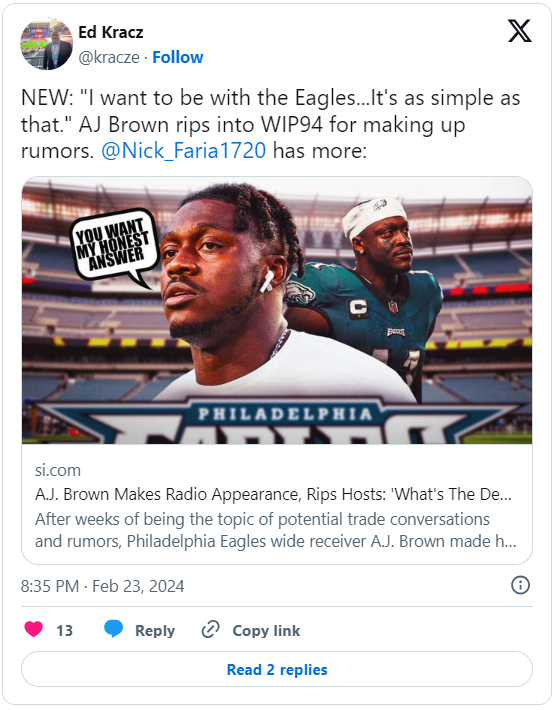This screenshot has width=555, height=710.
Task: Click the Reply text button
Action: click(x=155, y=631)
